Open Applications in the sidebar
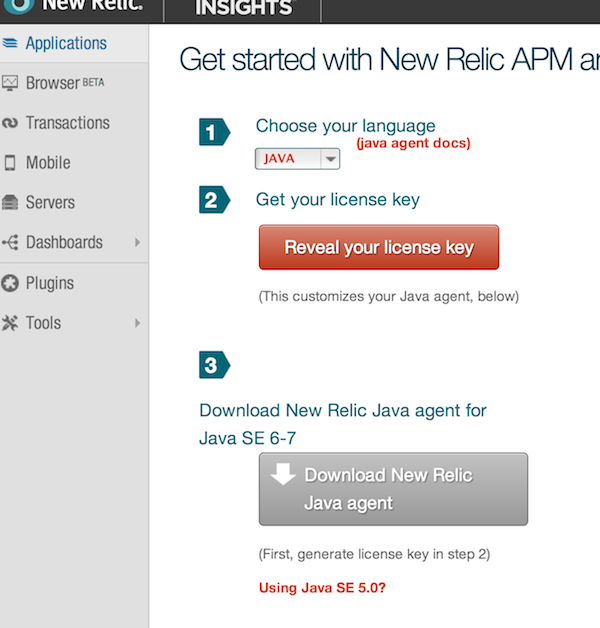The width and height of the screenshot is (600, 628). (x=66, y=43)
